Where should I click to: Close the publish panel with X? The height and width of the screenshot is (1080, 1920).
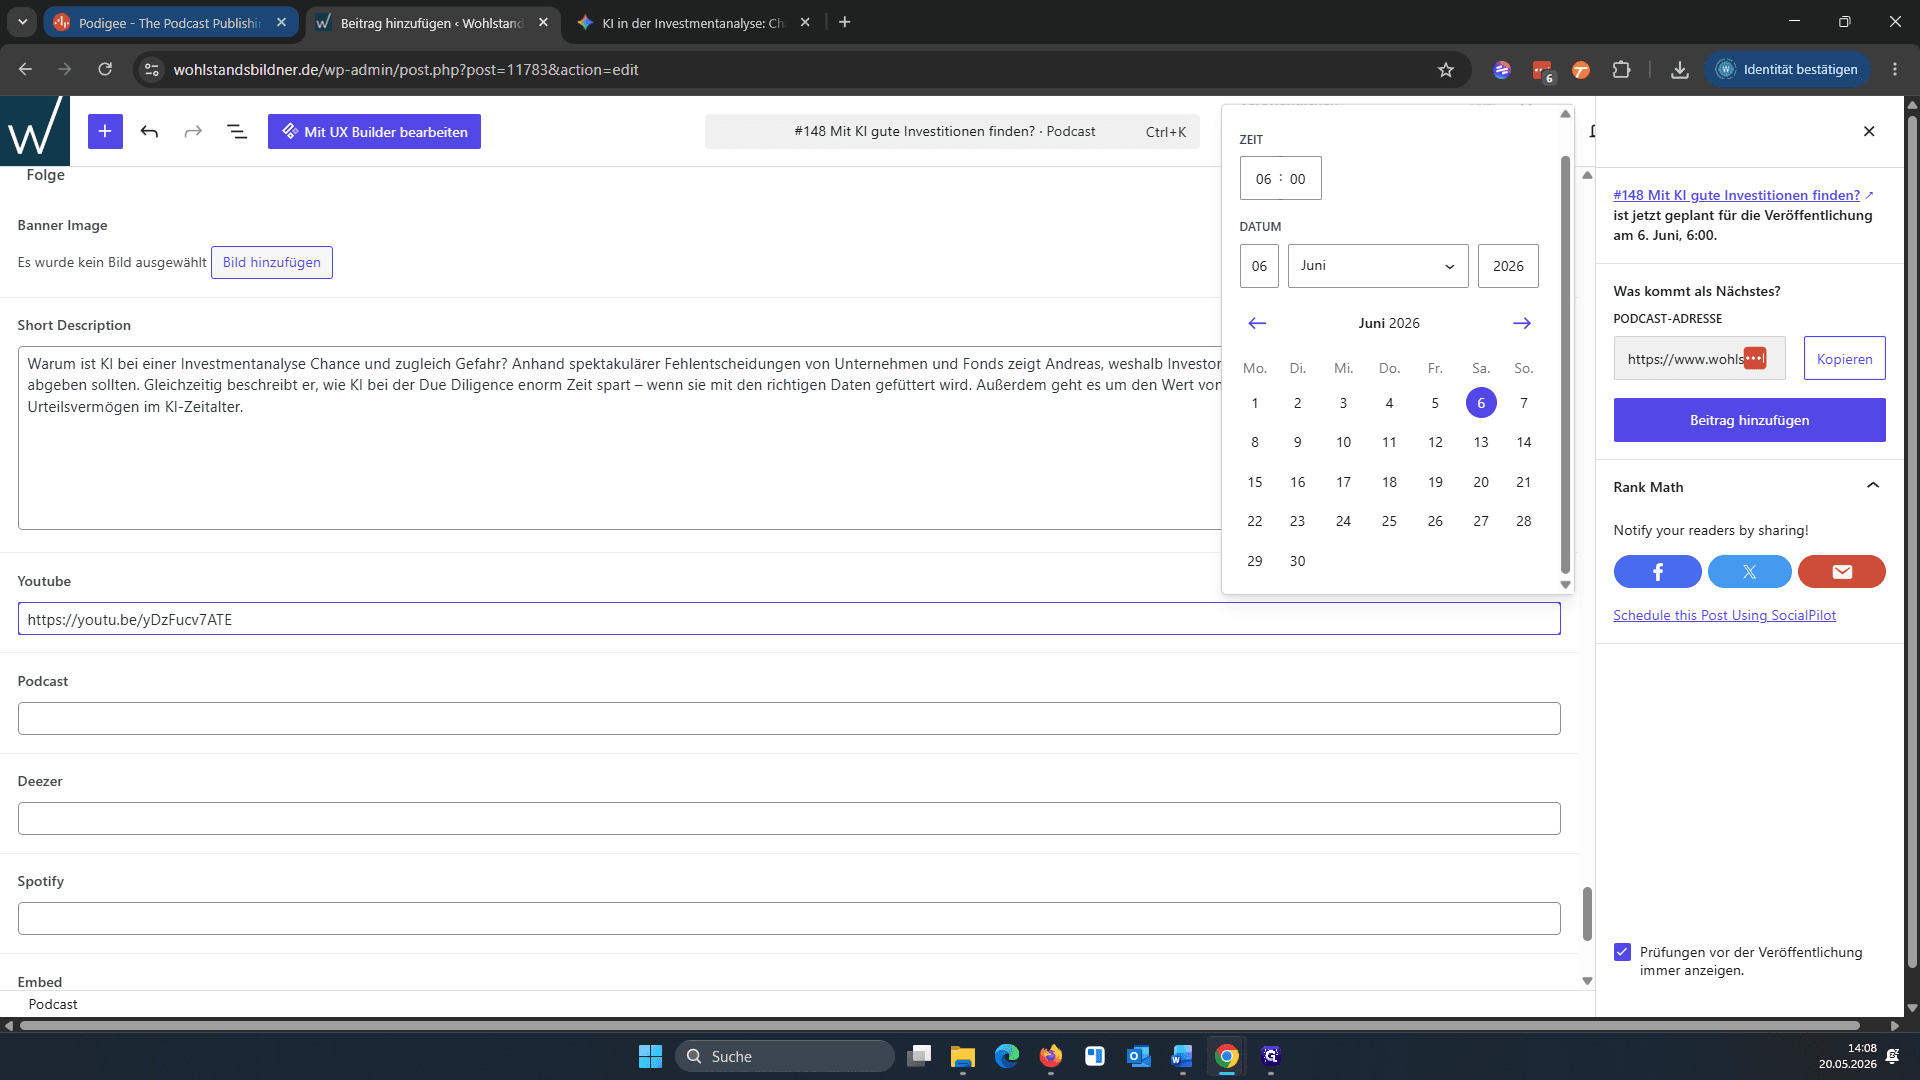[1869, 131]
